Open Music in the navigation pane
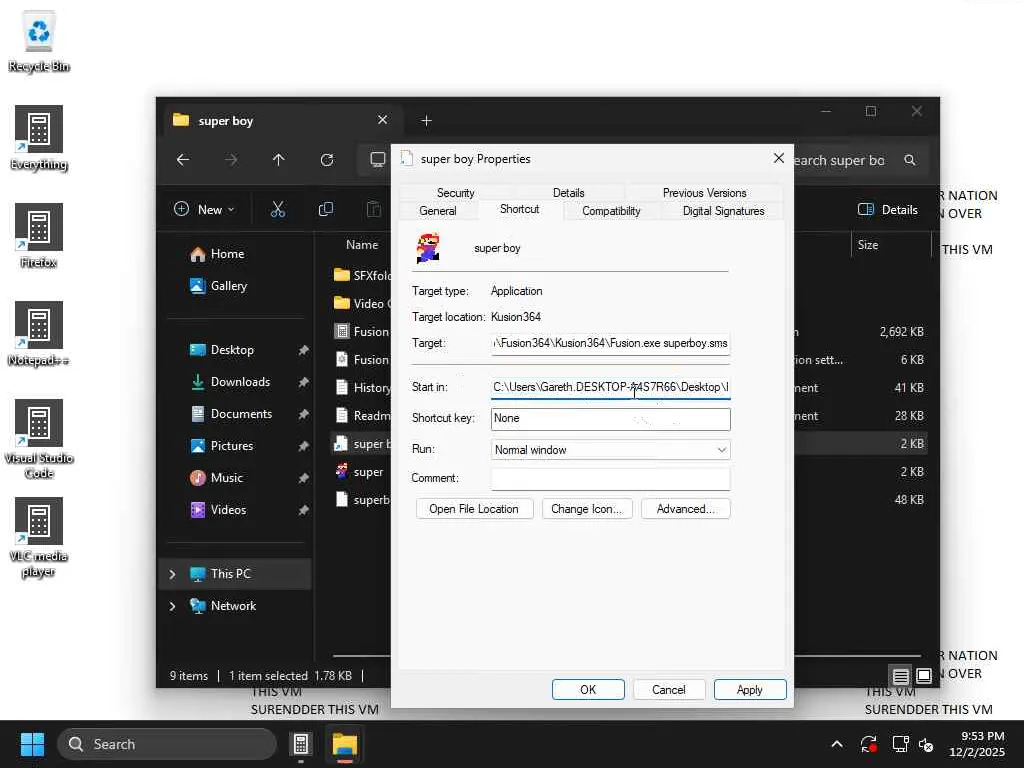This screenshot has height=768, width=1024. (226, 478)
